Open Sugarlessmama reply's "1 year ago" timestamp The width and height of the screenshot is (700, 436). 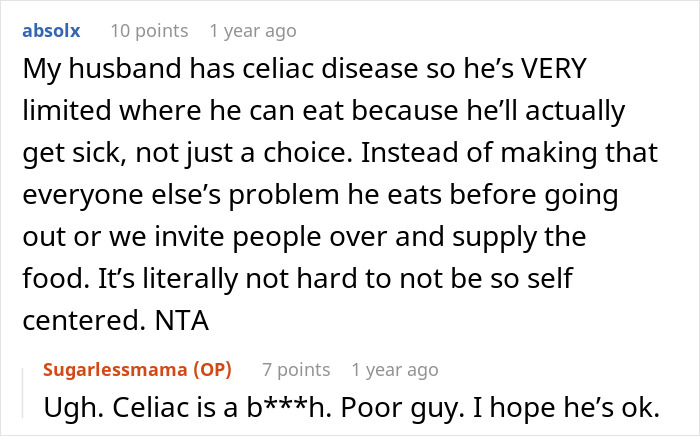tap(396, 370)
